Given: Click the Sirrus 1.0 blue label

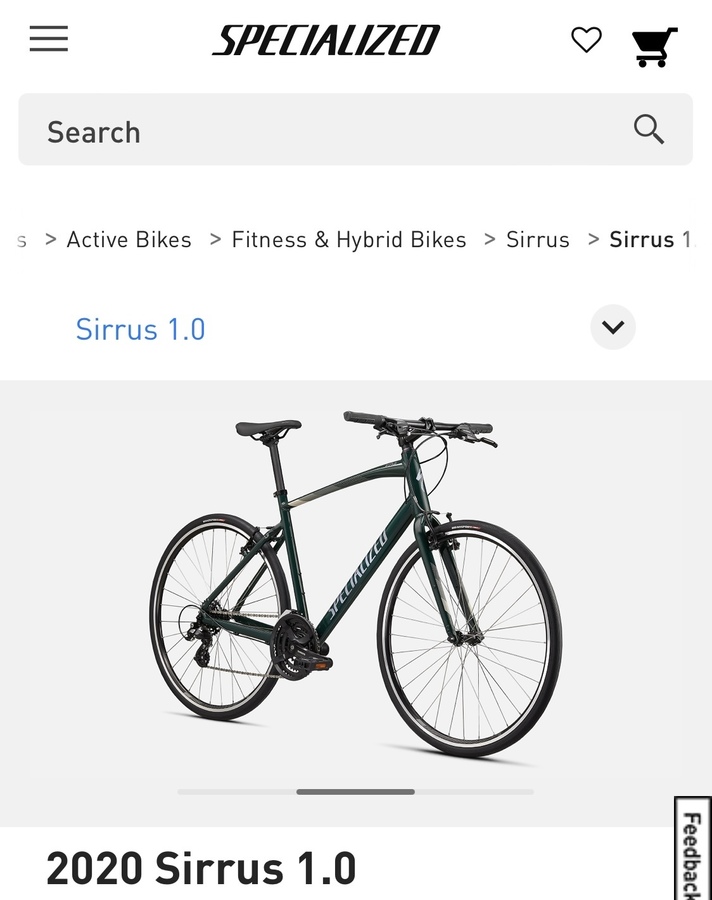Looking at the screenshot, I should [x=140, y=330].
